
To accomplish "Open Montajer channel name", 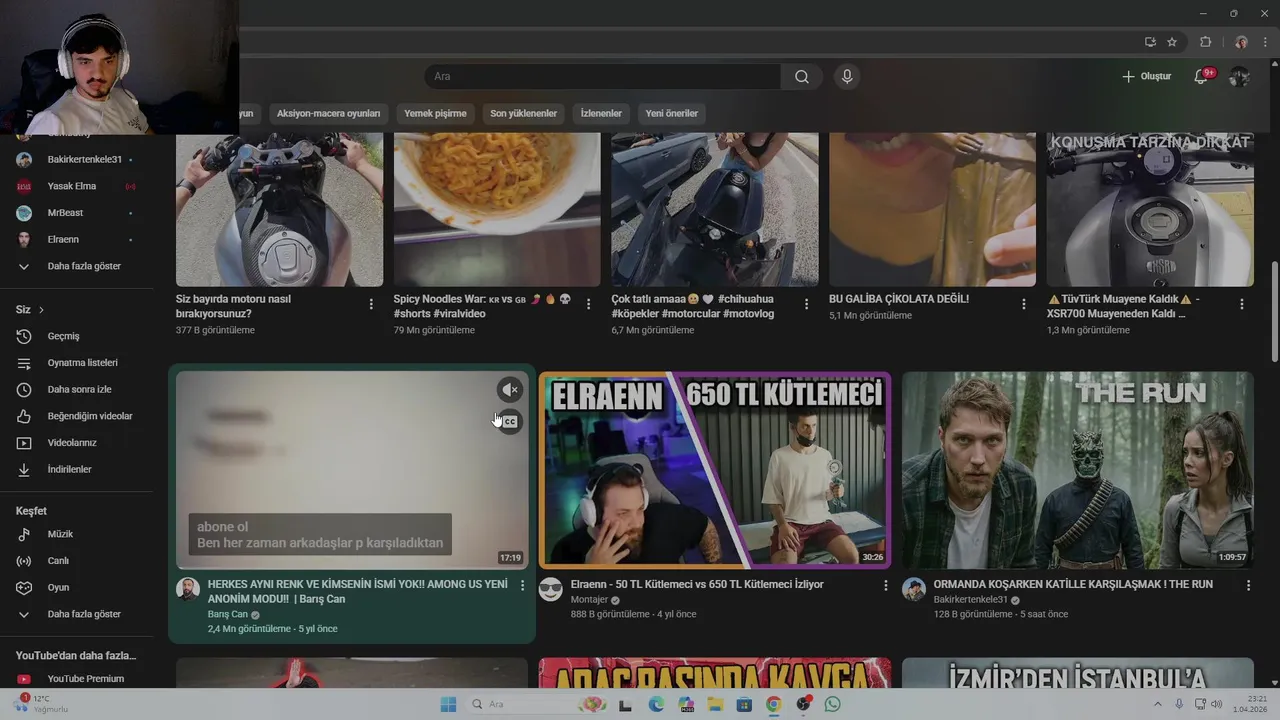I will [589, 600].
